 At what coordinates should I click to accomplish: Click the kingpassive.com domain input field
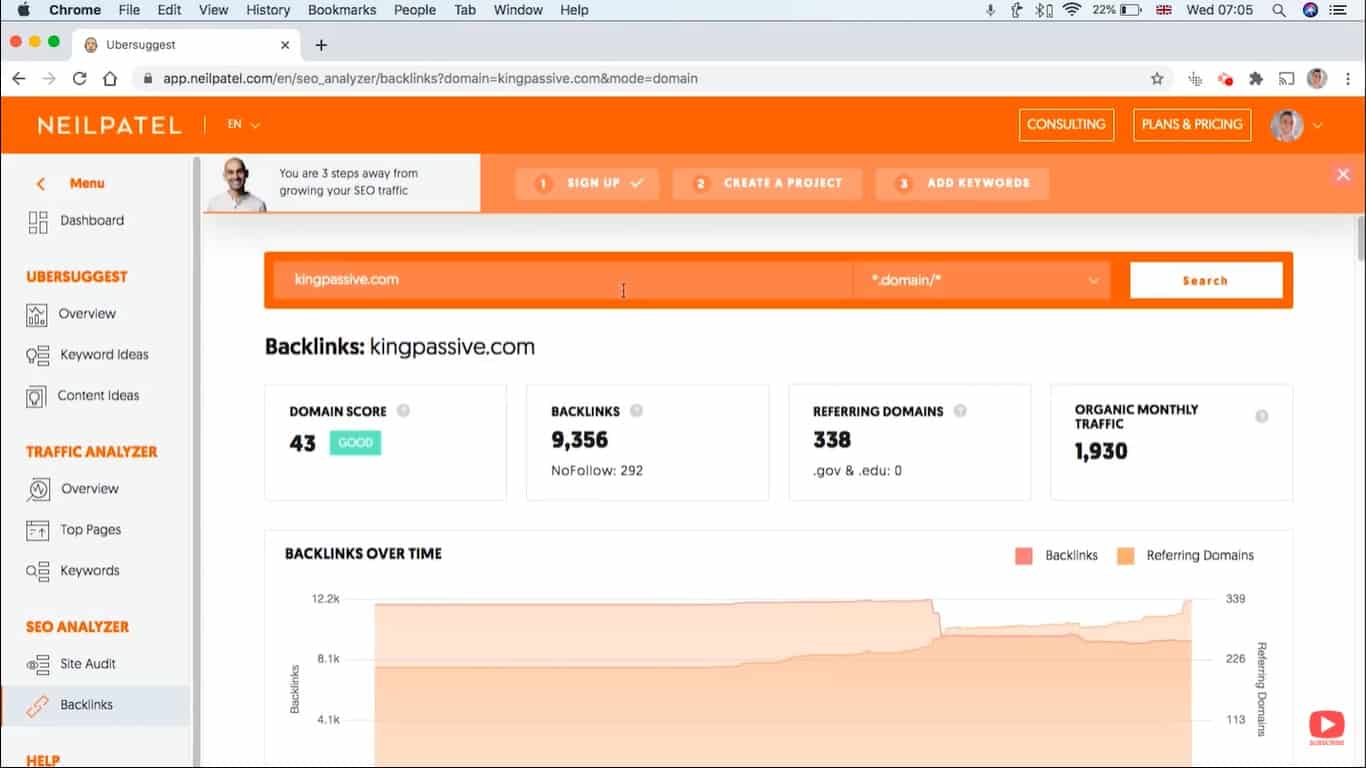click(560, 280)
